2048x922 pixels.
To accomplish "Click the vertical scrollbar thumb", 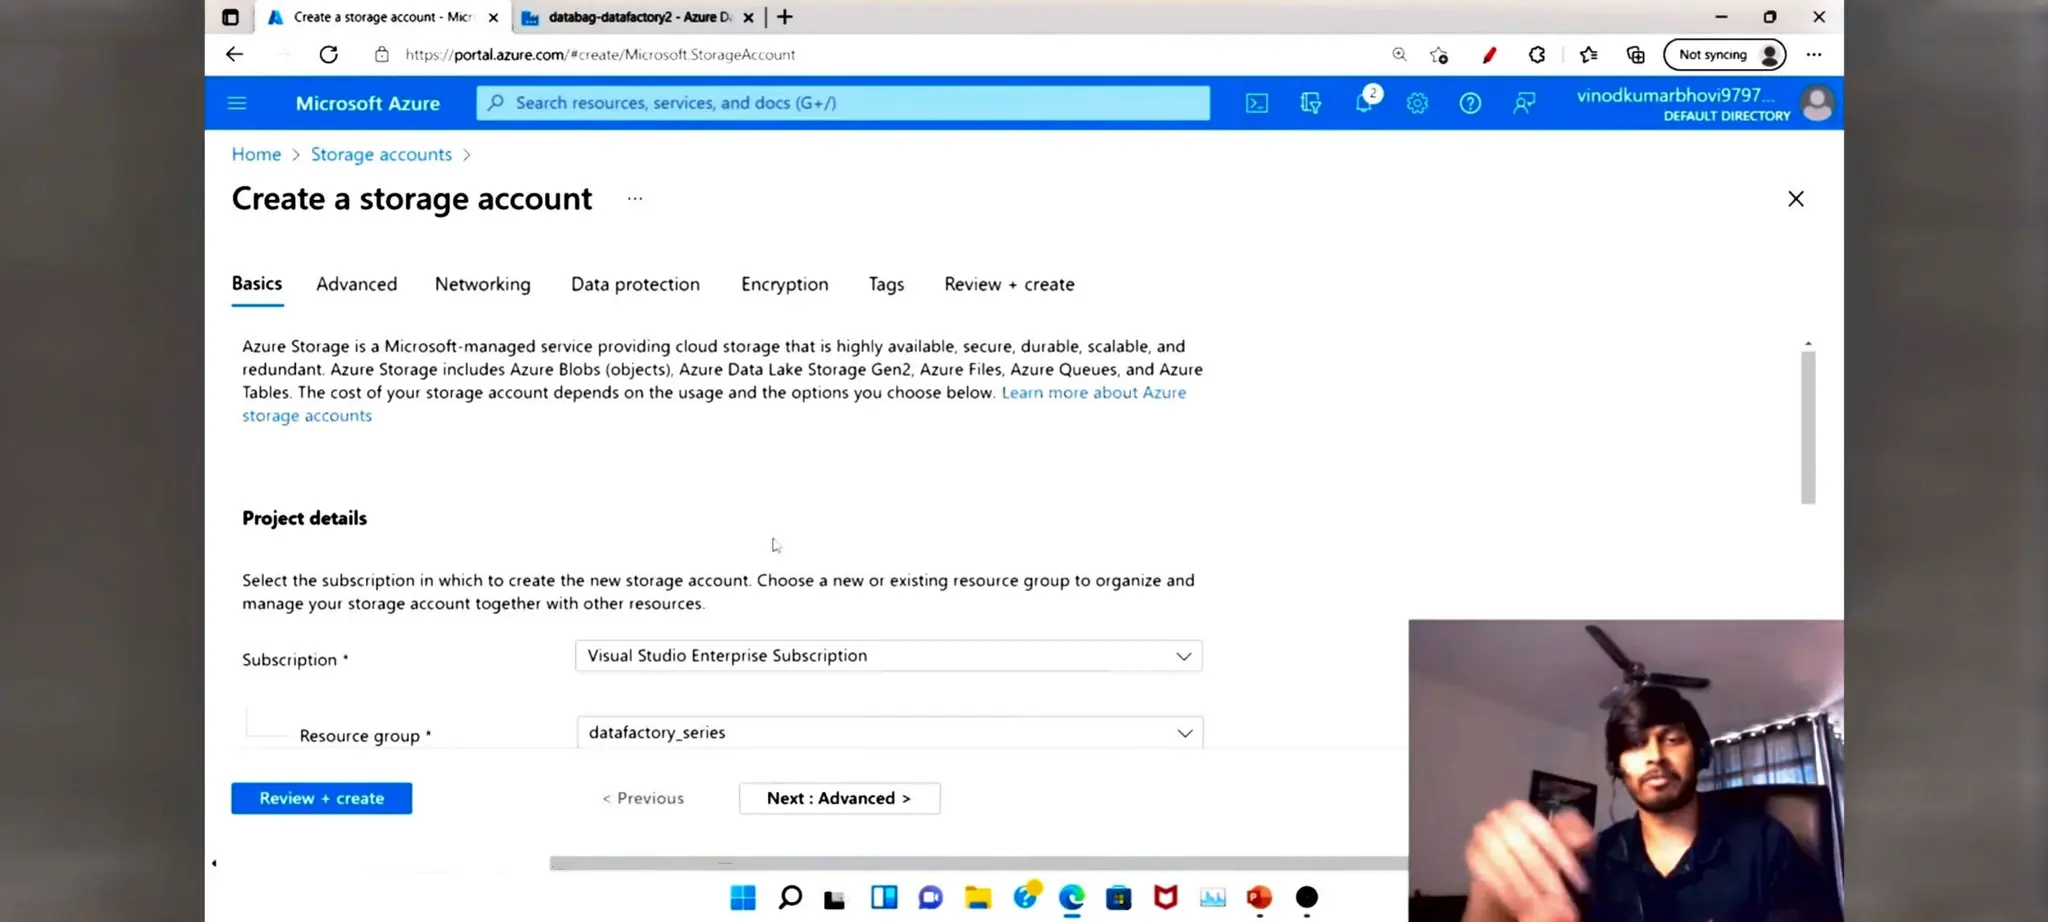I will pos(1808,427).
